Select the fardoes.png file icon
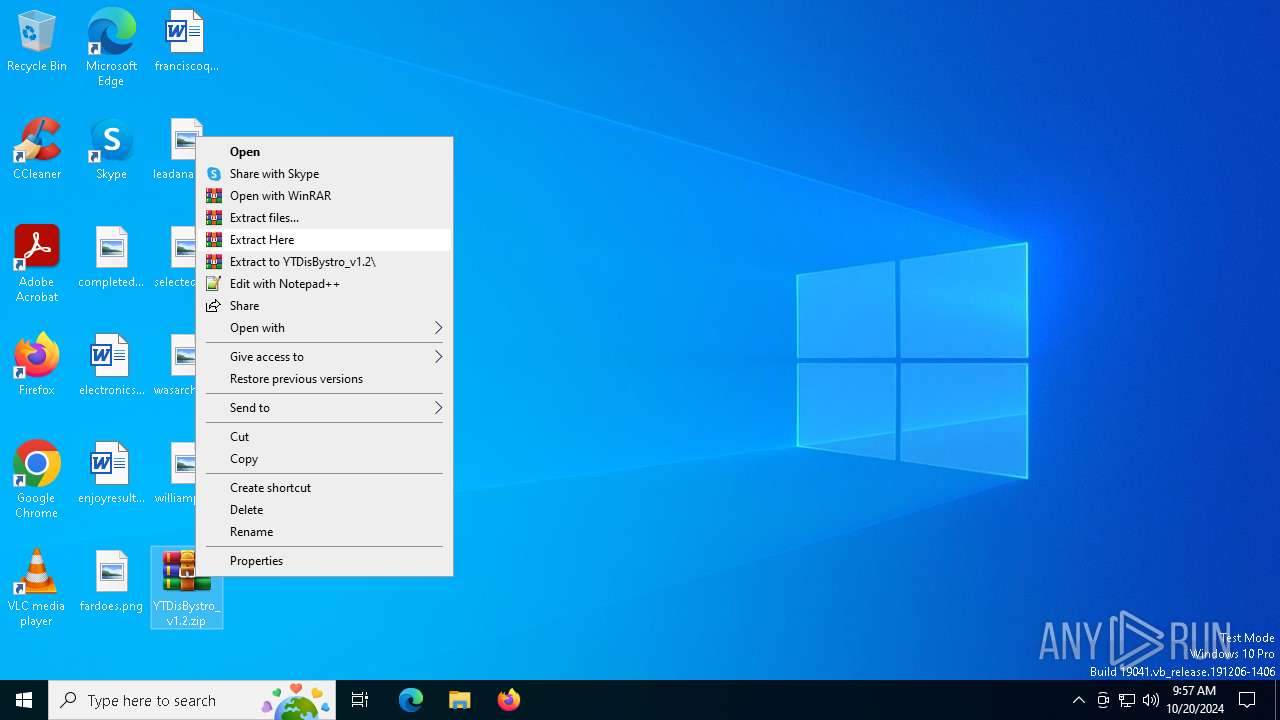This screenshot has height=720, width=1280. click(x=111, y=581)
